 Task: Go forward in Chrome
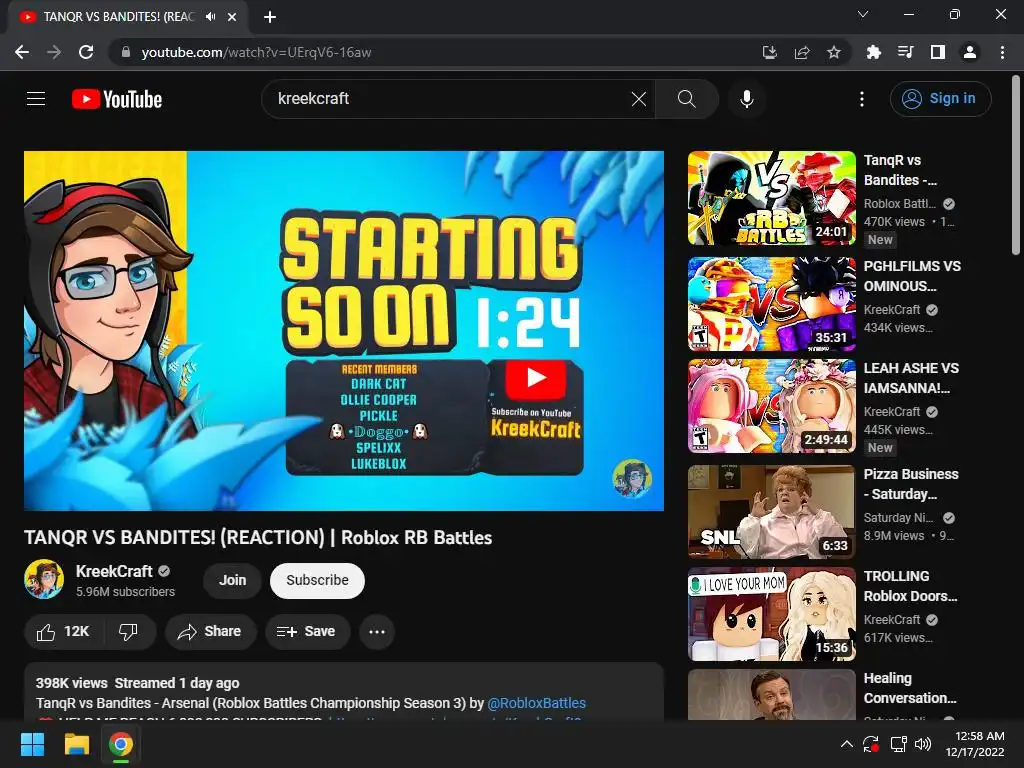click(x=54, y=52)
